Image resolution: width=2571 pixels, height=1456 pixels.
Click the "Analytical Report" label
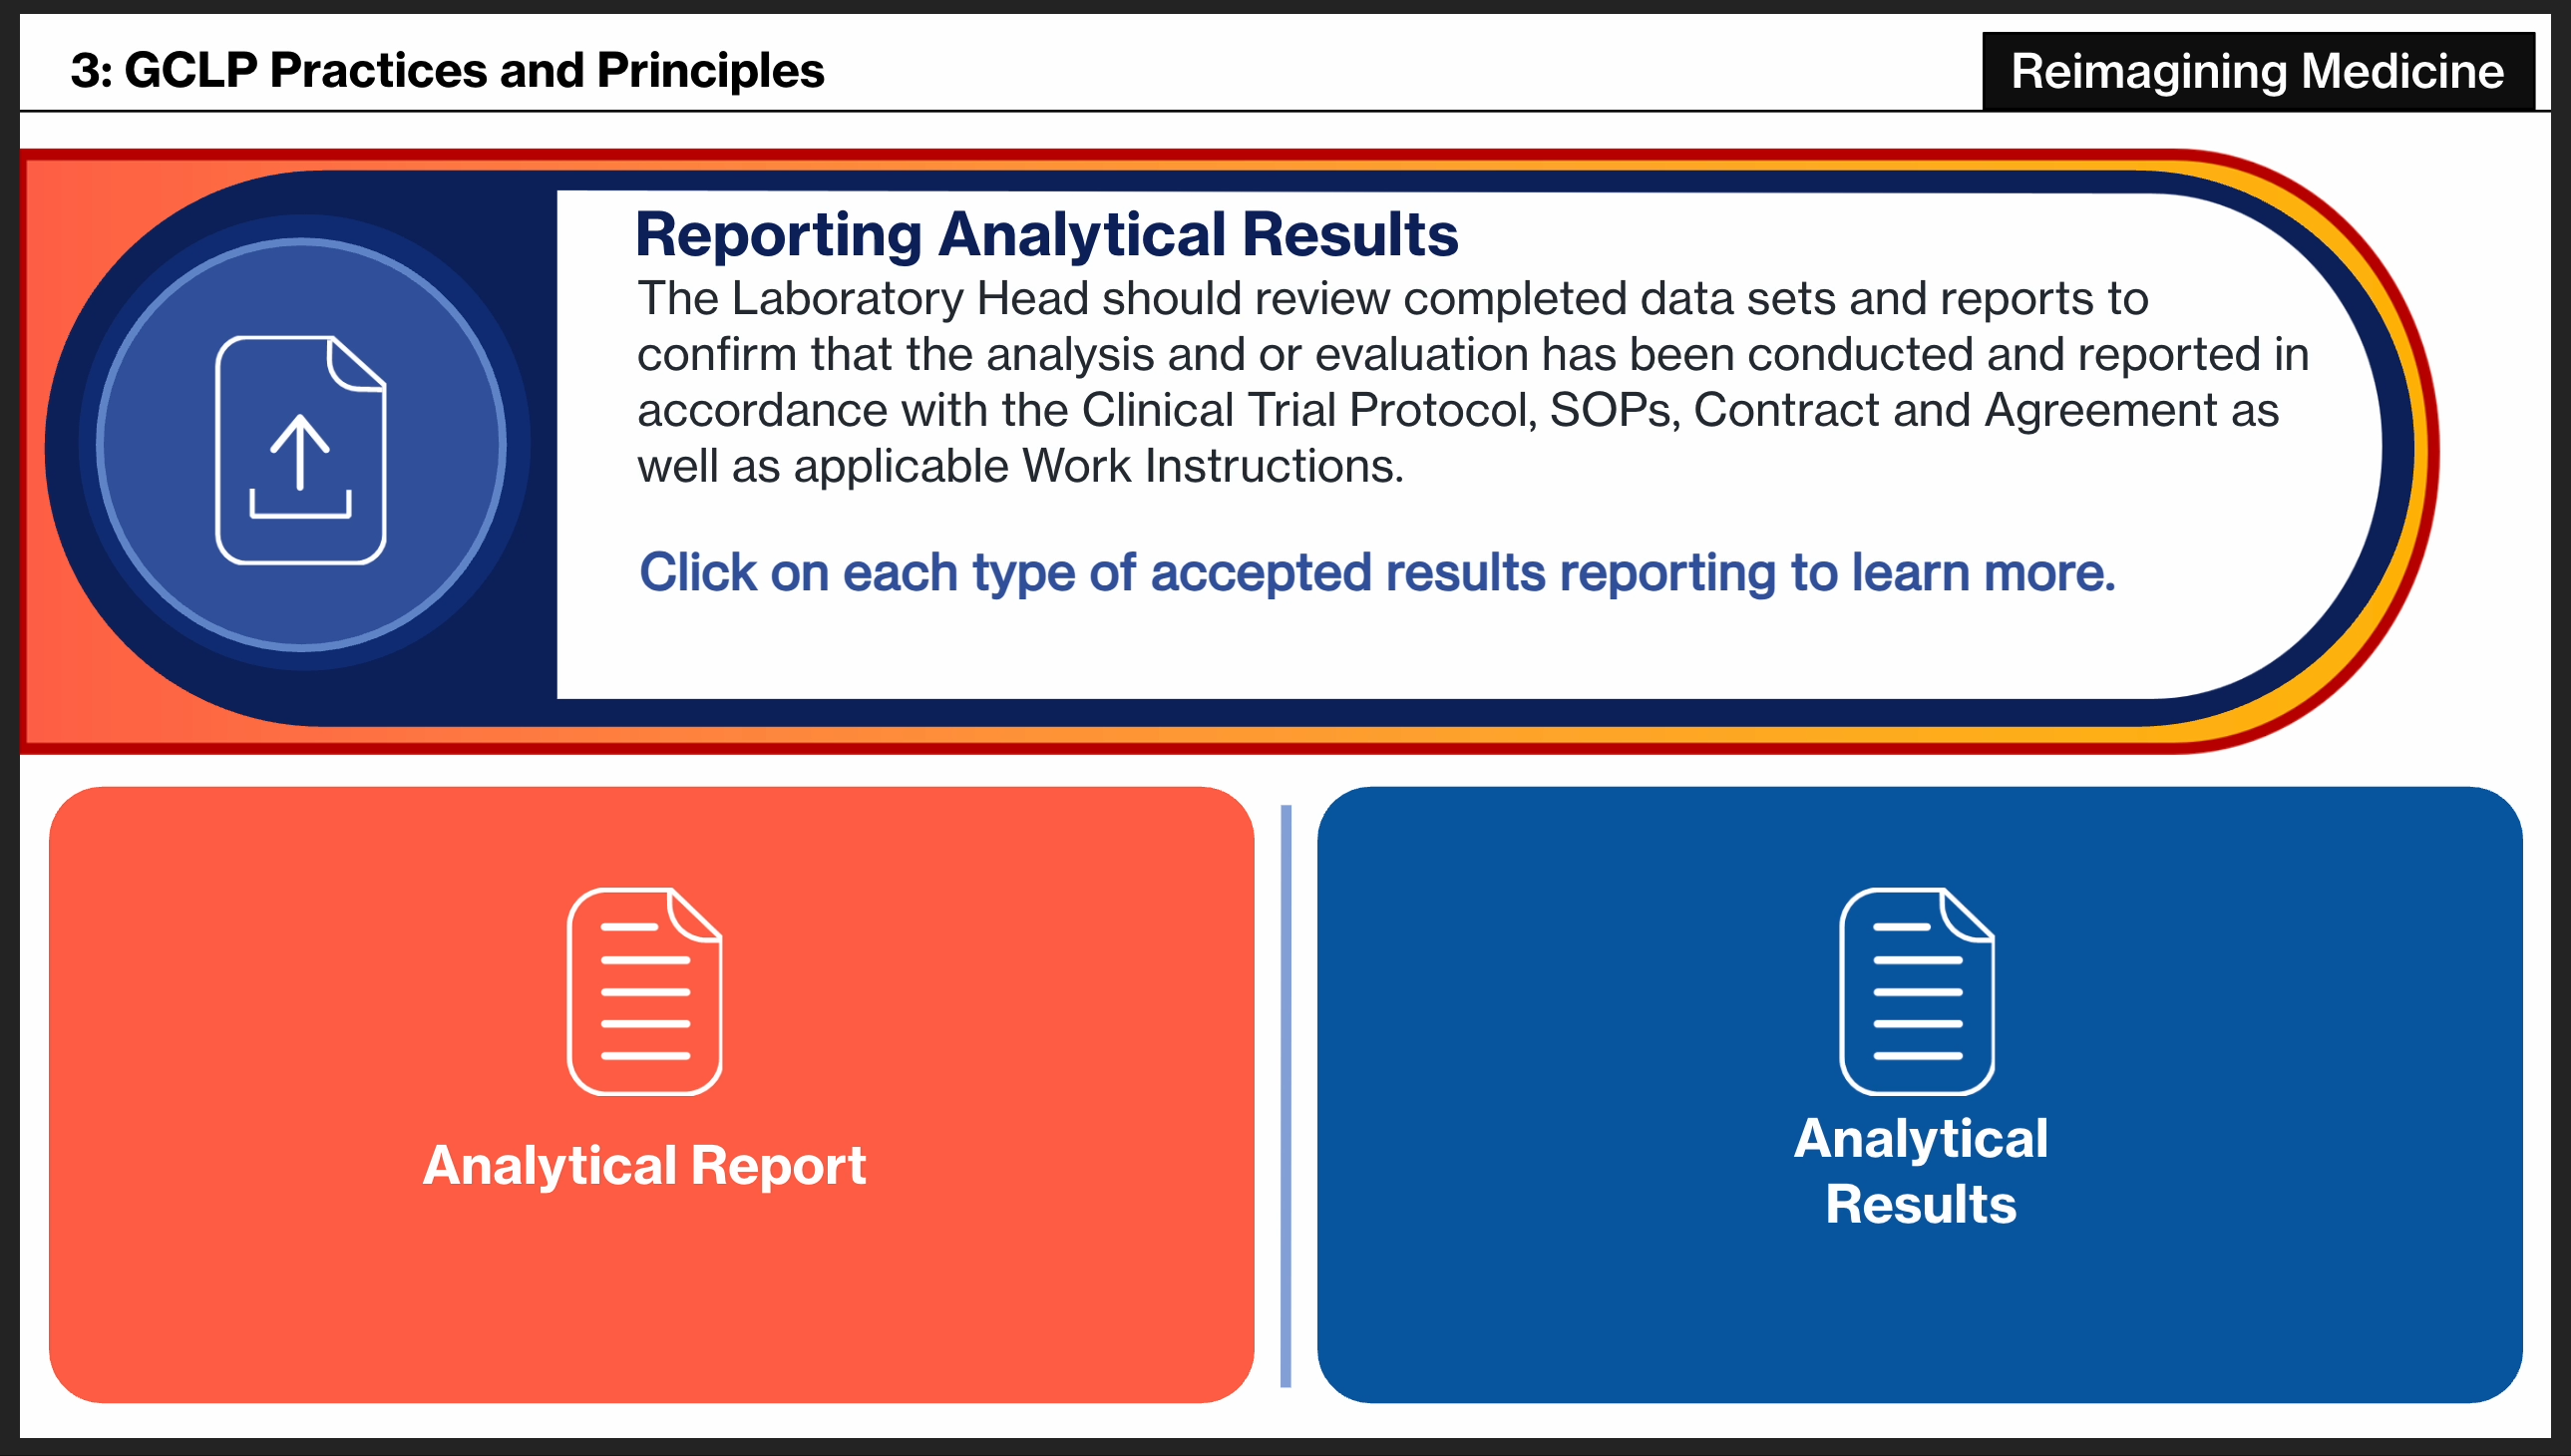[x=644, y=1166]
